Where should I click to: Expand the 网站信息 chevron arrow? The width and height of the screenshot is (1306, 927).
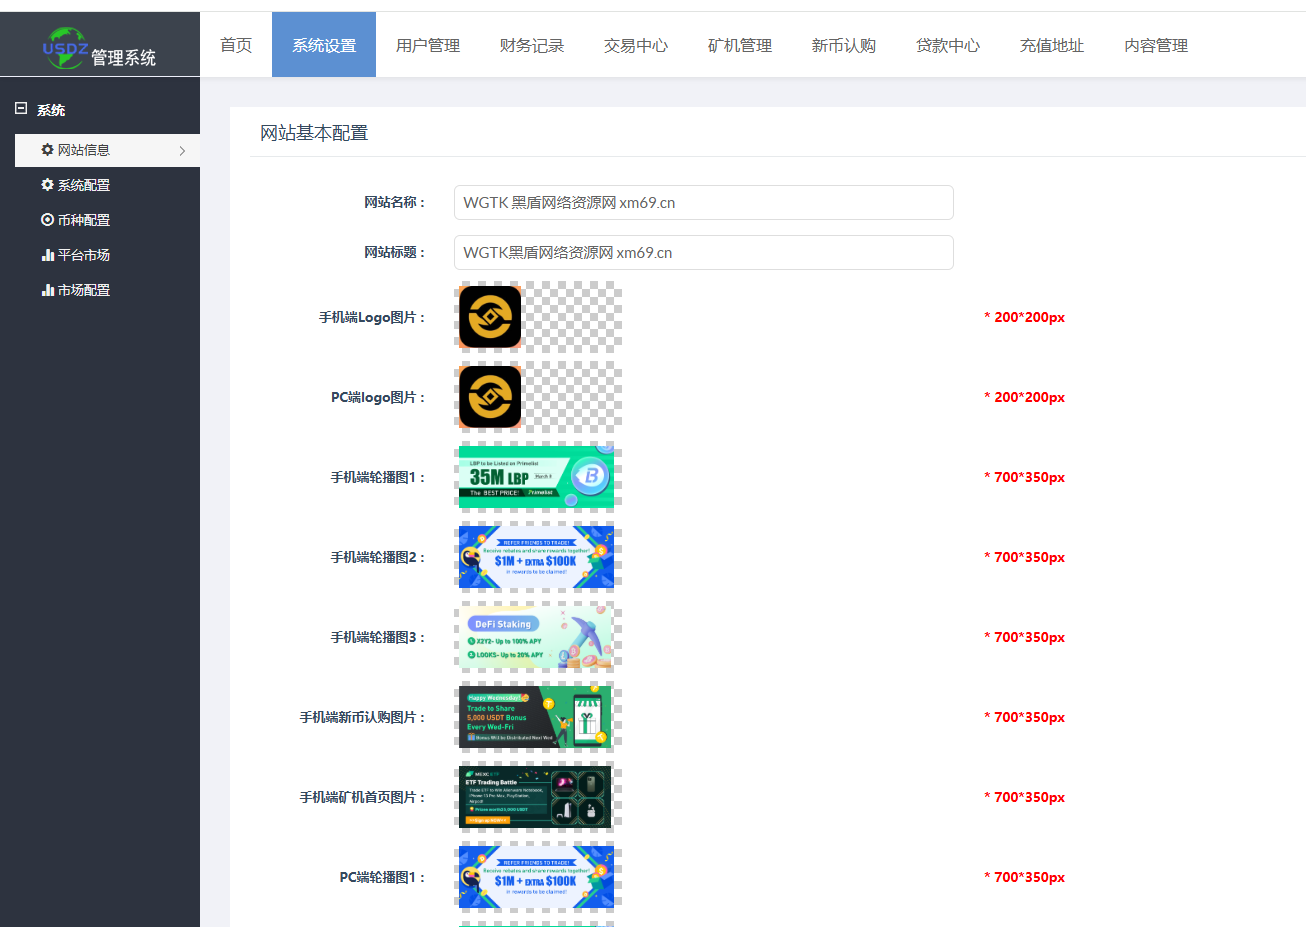[x=182, y=151]
